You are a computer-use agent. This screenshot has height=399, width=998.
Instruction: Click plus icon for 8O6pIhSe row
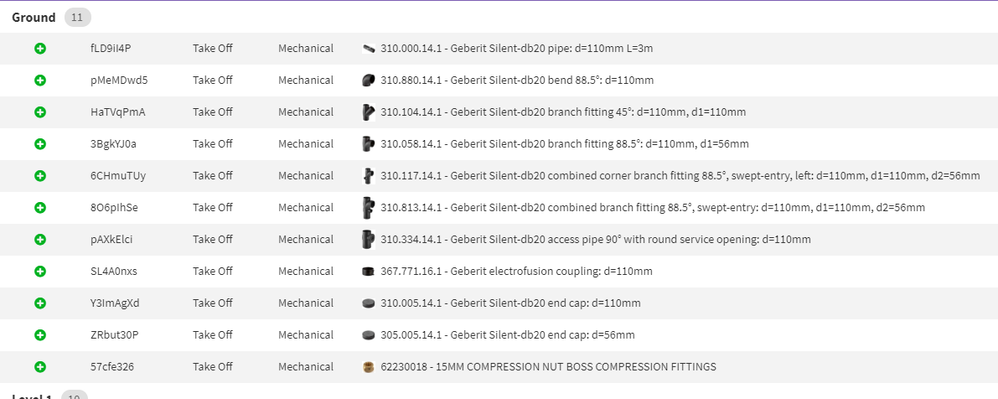[x=40, y=207]
